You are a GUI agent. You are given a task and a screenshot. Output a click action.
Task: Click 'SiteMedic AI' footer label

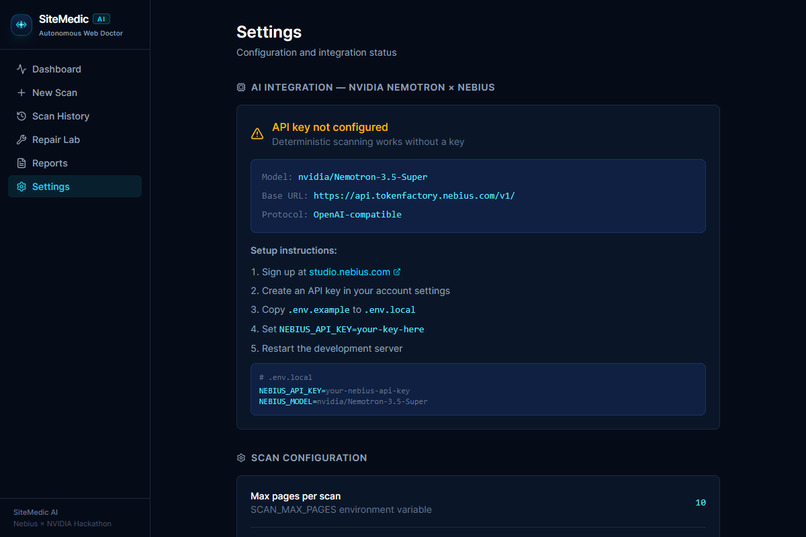coord(35,512)
